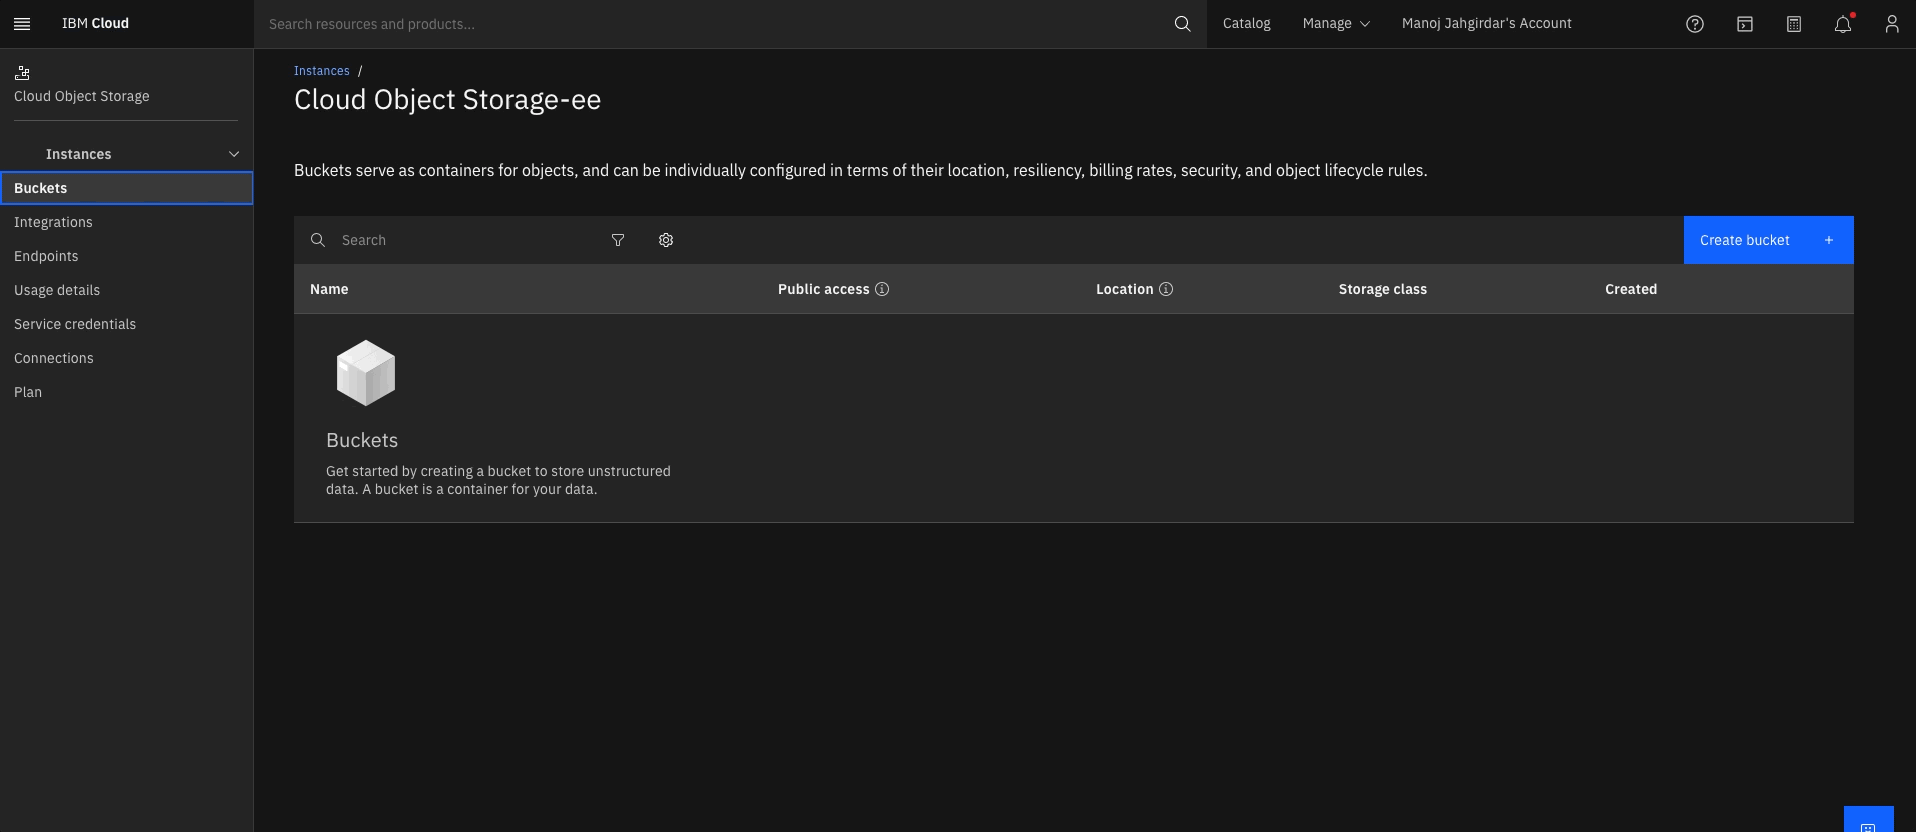The image size is (1916, 832).
Task: Collapse the Instances chevron in sidebar
Action: (x=234, y=154)
